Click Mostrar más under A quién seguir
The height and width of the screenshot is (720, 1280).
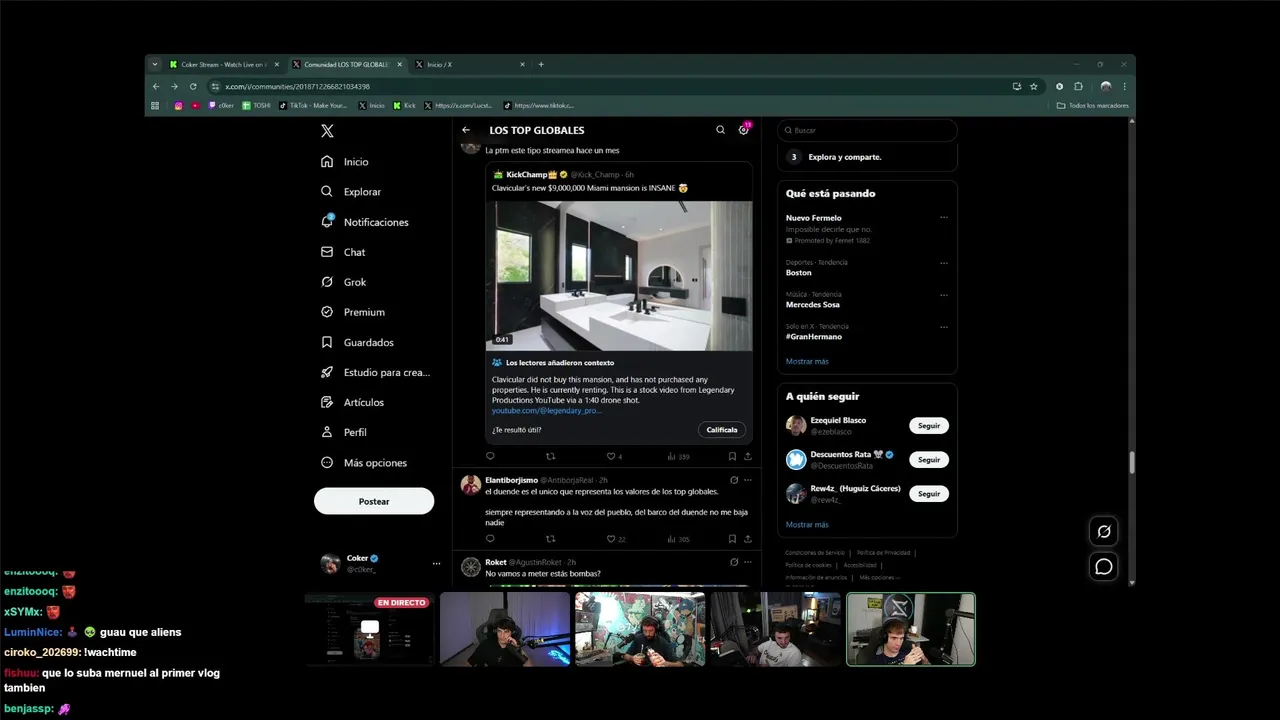807,524
